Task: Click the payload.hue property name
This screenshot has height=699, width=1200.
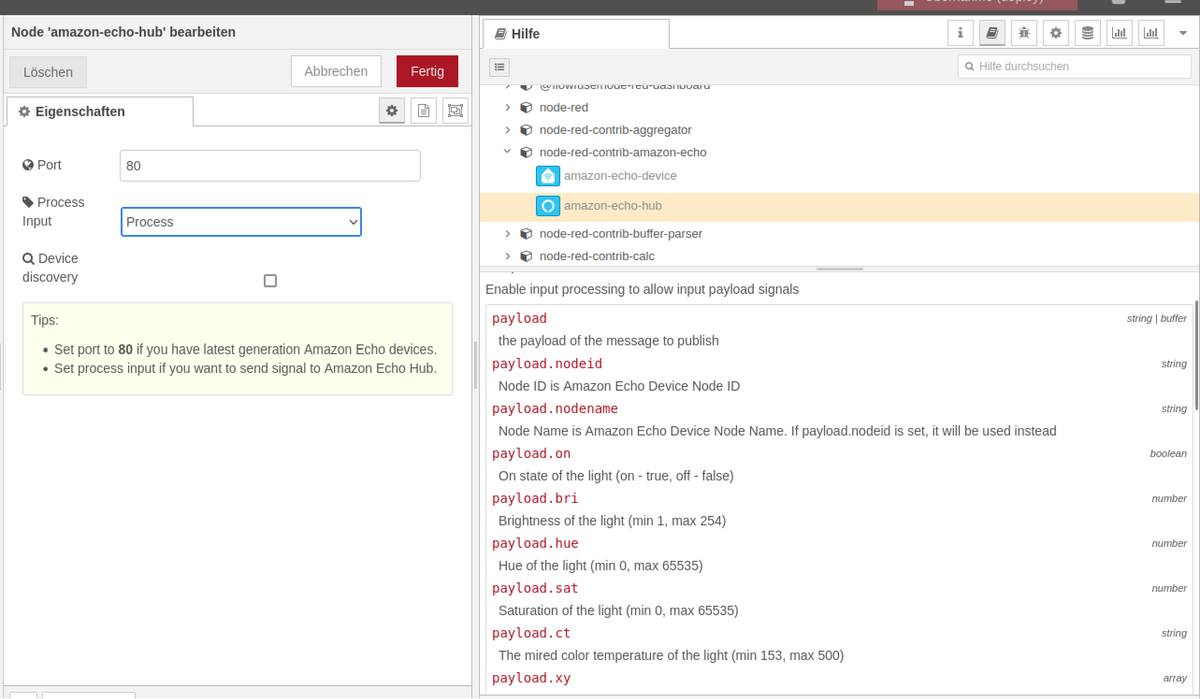Action: tap(535, 543)
